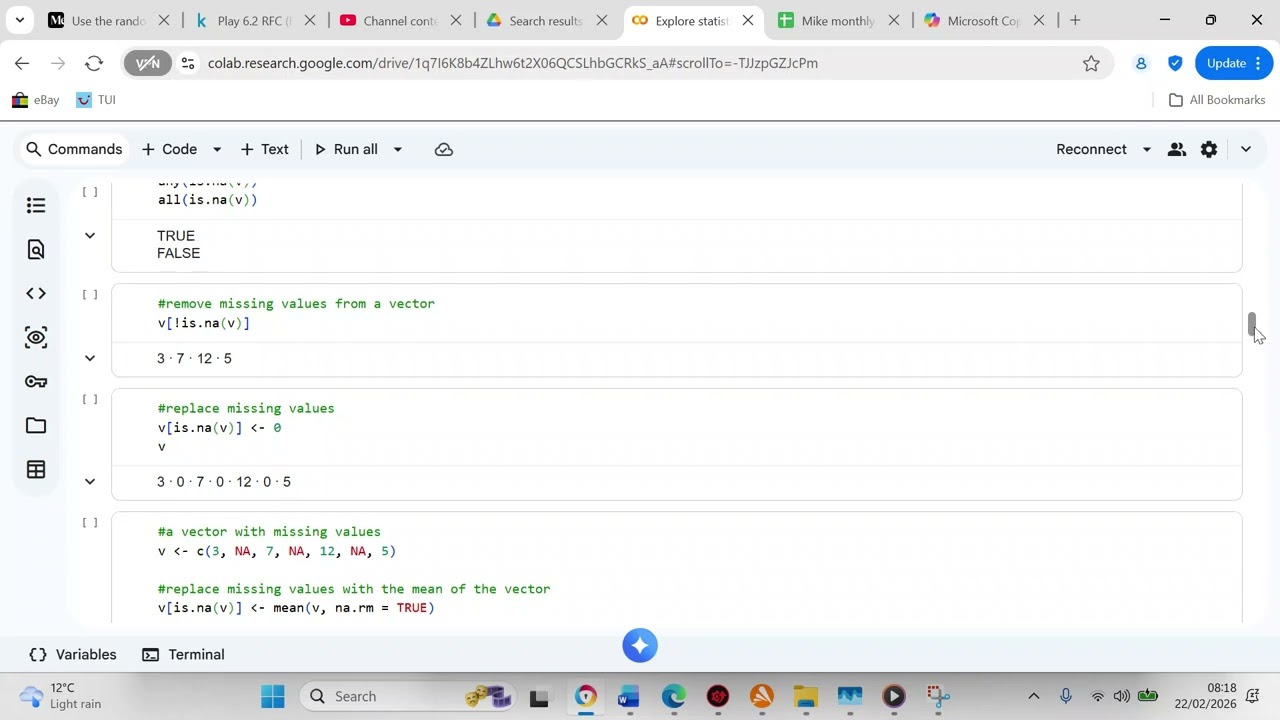Switch to the Mike monthly tab
This screenshot has height=720, width=1280.
click(x=838, y=20)
